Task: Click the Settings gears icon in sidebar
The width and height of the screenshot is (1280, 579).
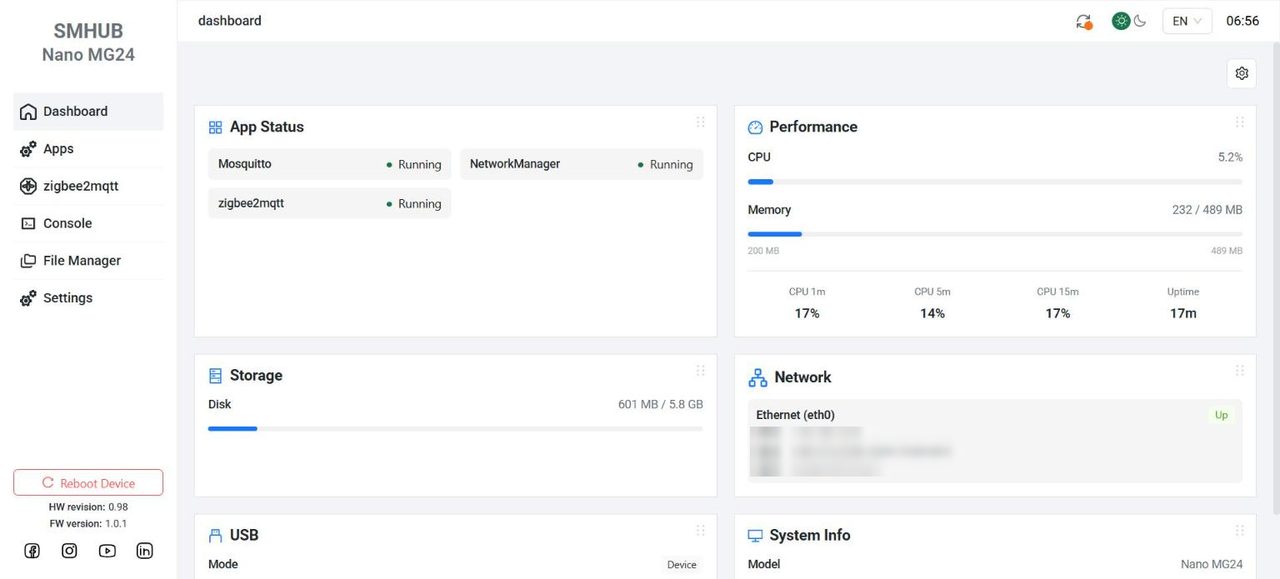Action: click(x=28, y=298)
